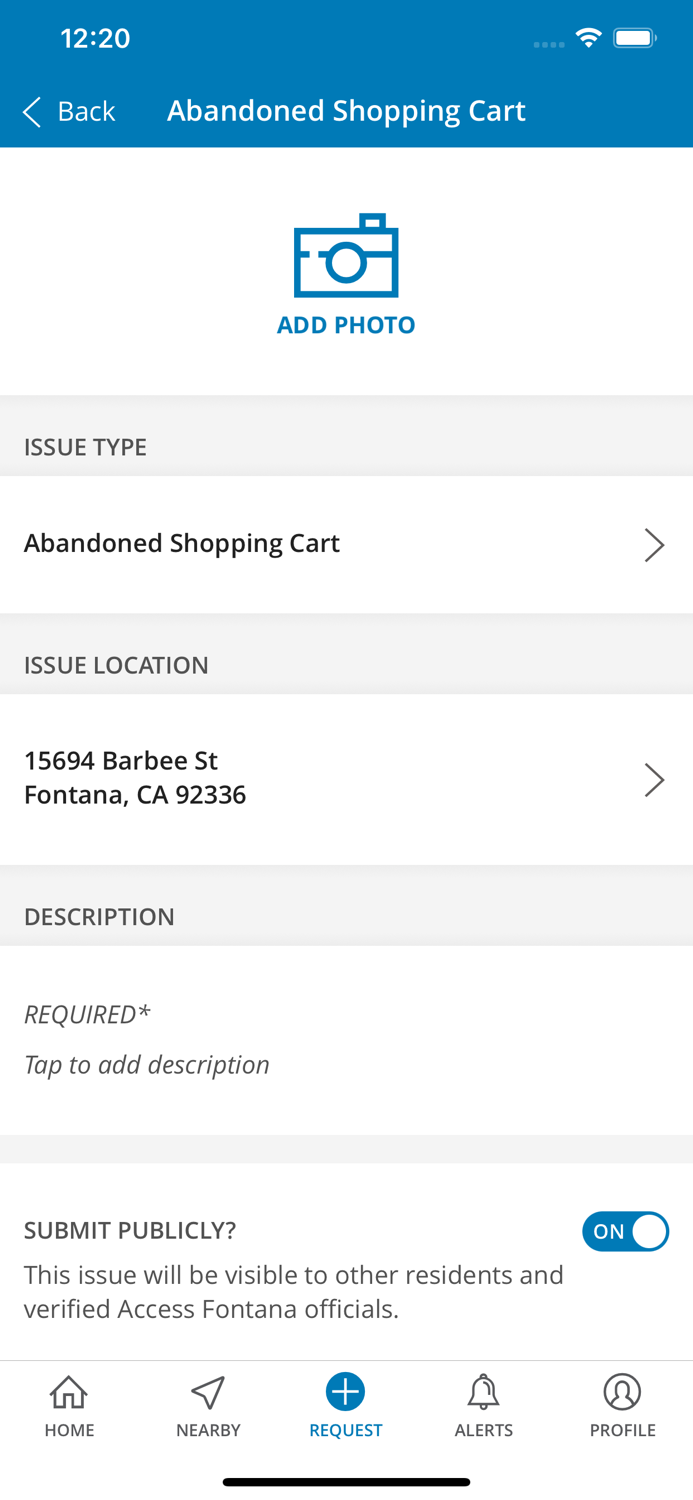Turn off the Submit Publicly toggle
Viewport: 693px width, 1500px height.
click(626, 1231)
